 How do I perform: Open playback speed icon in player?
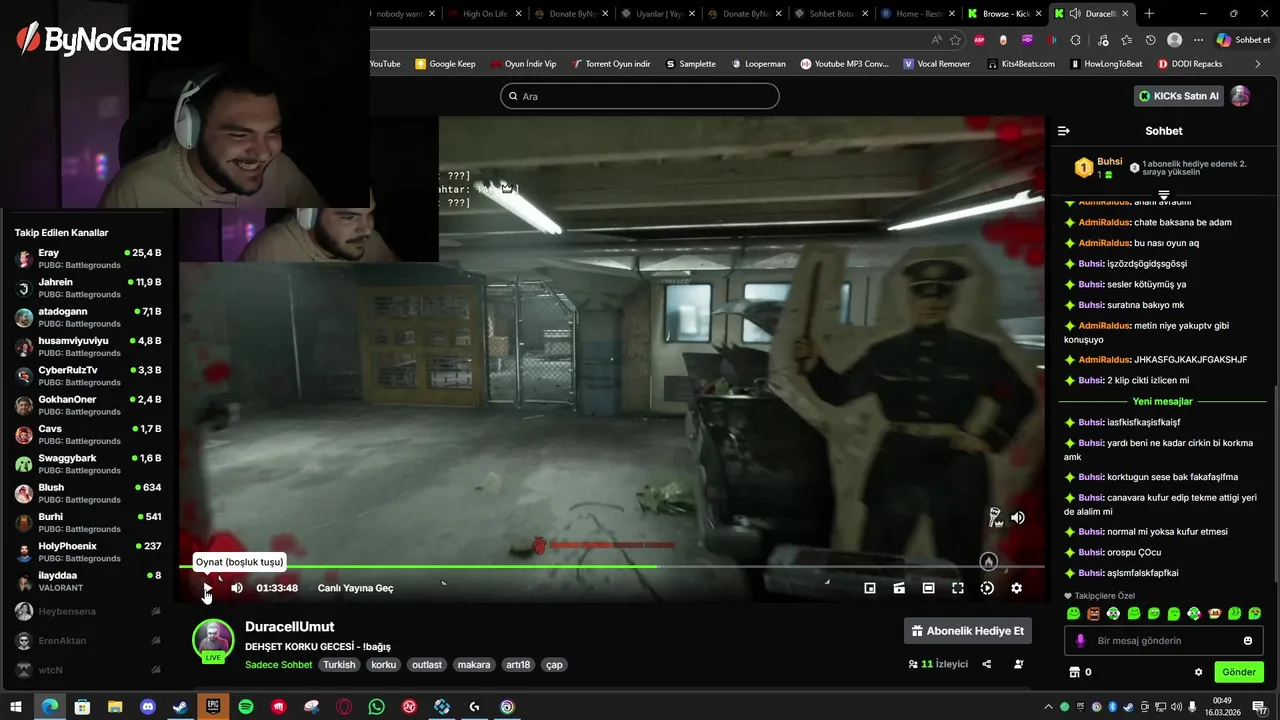point(987,588)
